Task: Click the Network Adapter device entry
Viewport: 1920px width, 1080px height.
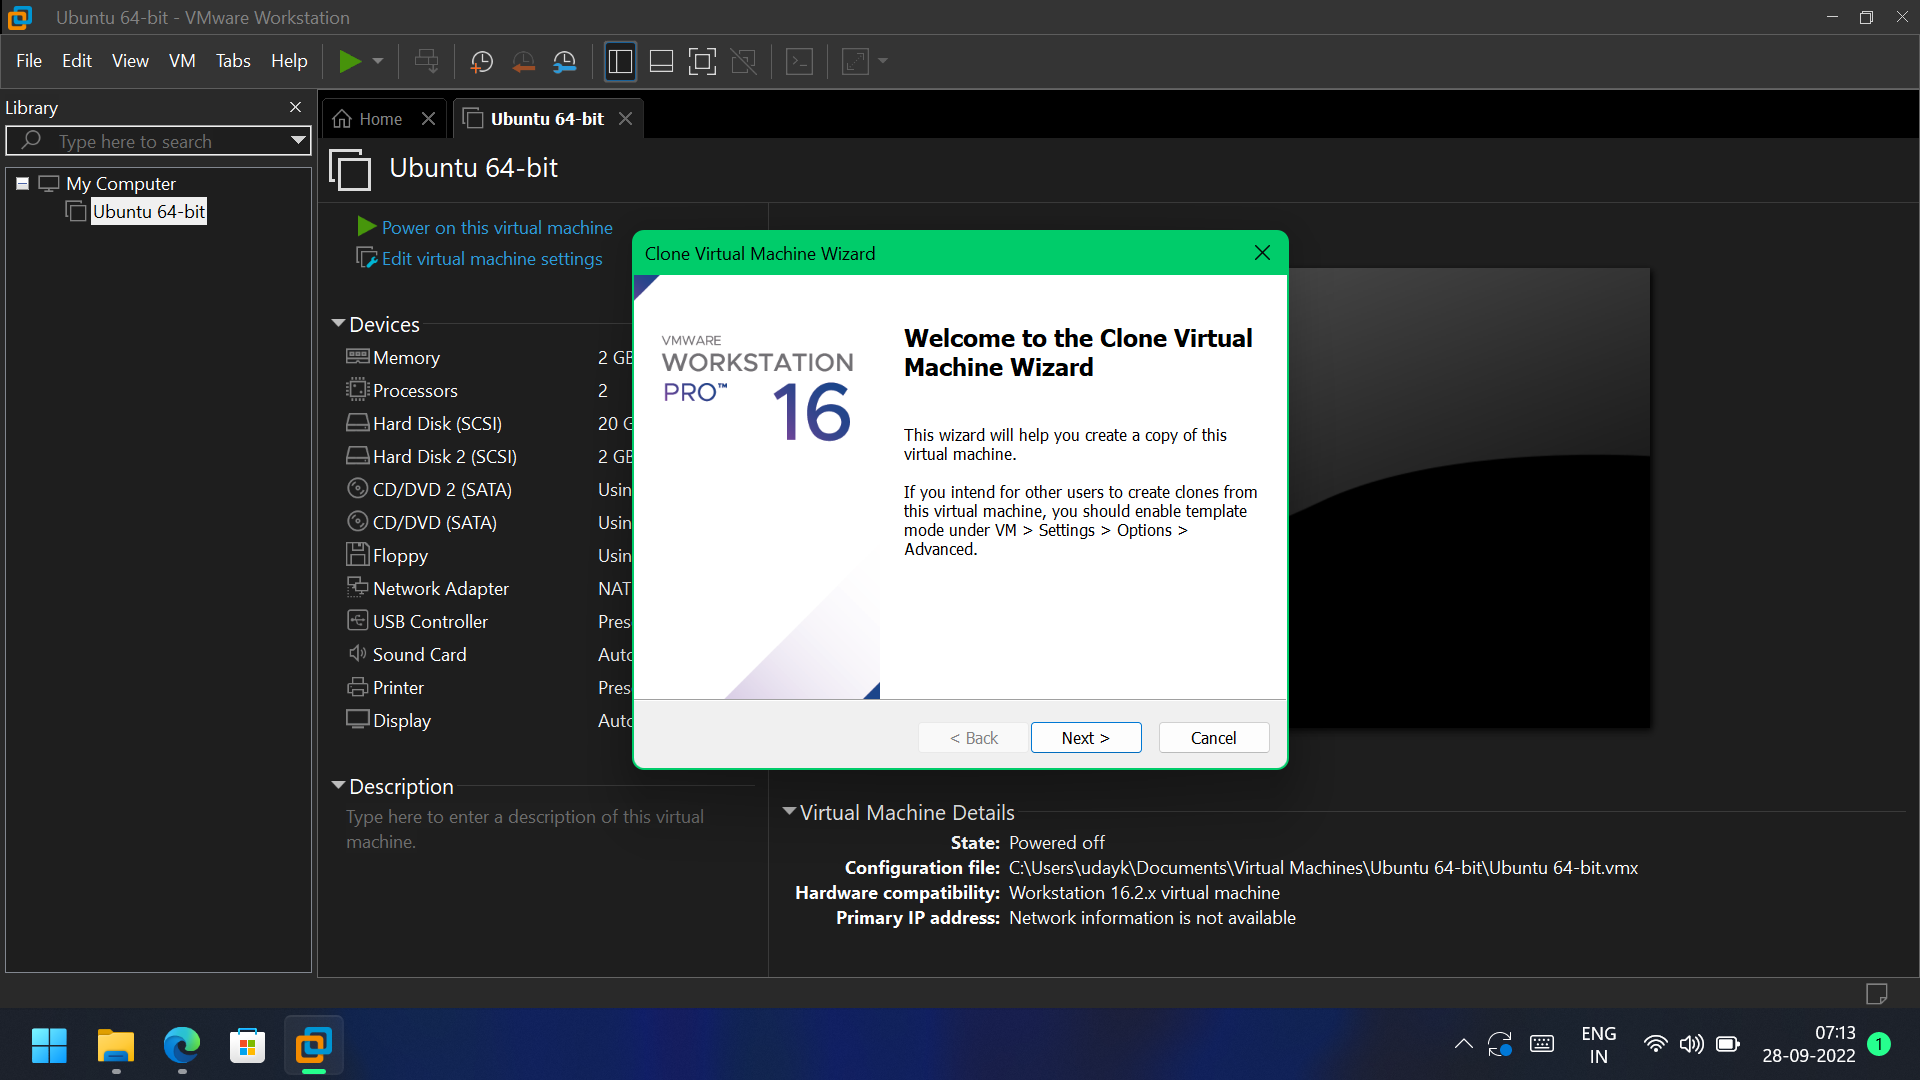Action: pos(440,589)
